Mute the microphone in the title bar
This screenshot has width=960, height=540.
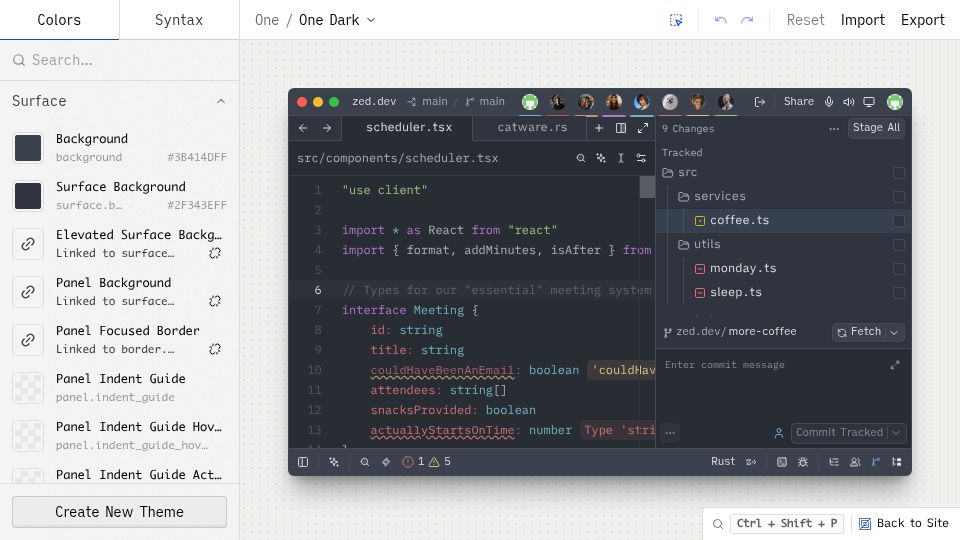tap(829, 102)
